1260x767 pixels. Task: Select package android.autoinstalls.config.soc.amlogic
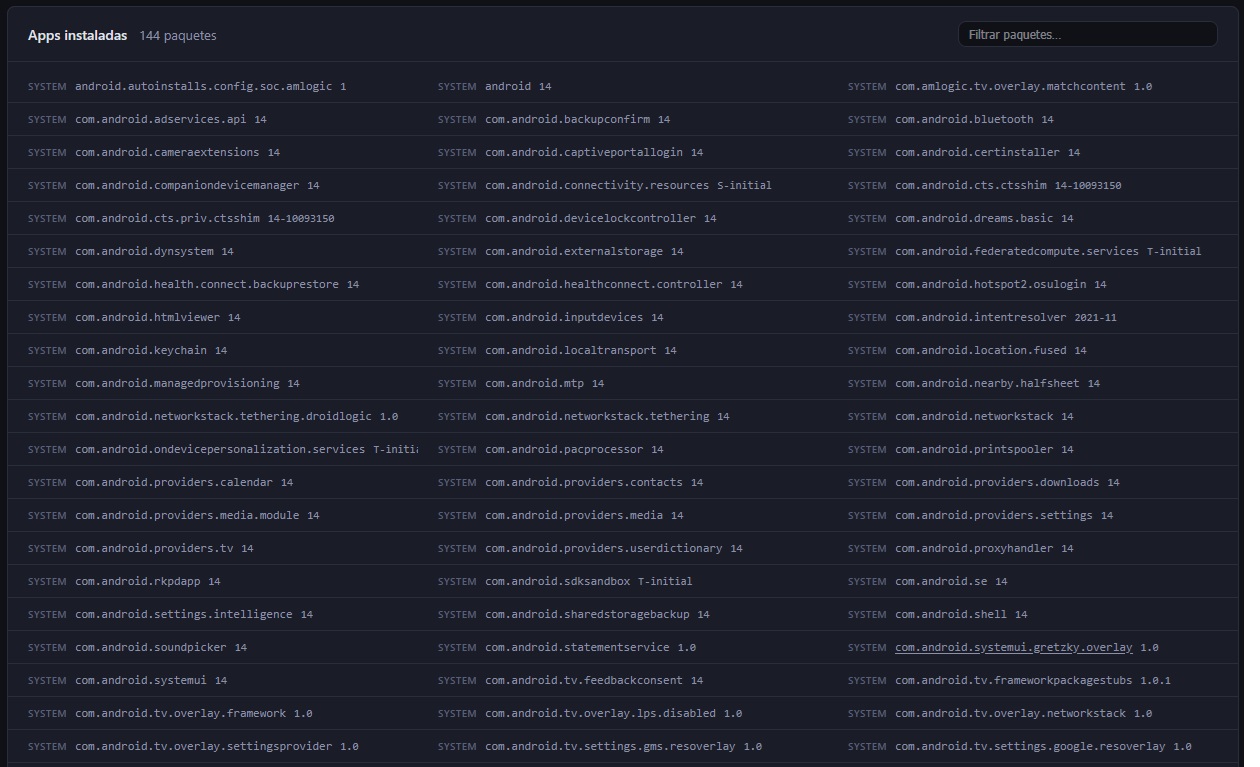pyautogui.click(x=203, y=86)
